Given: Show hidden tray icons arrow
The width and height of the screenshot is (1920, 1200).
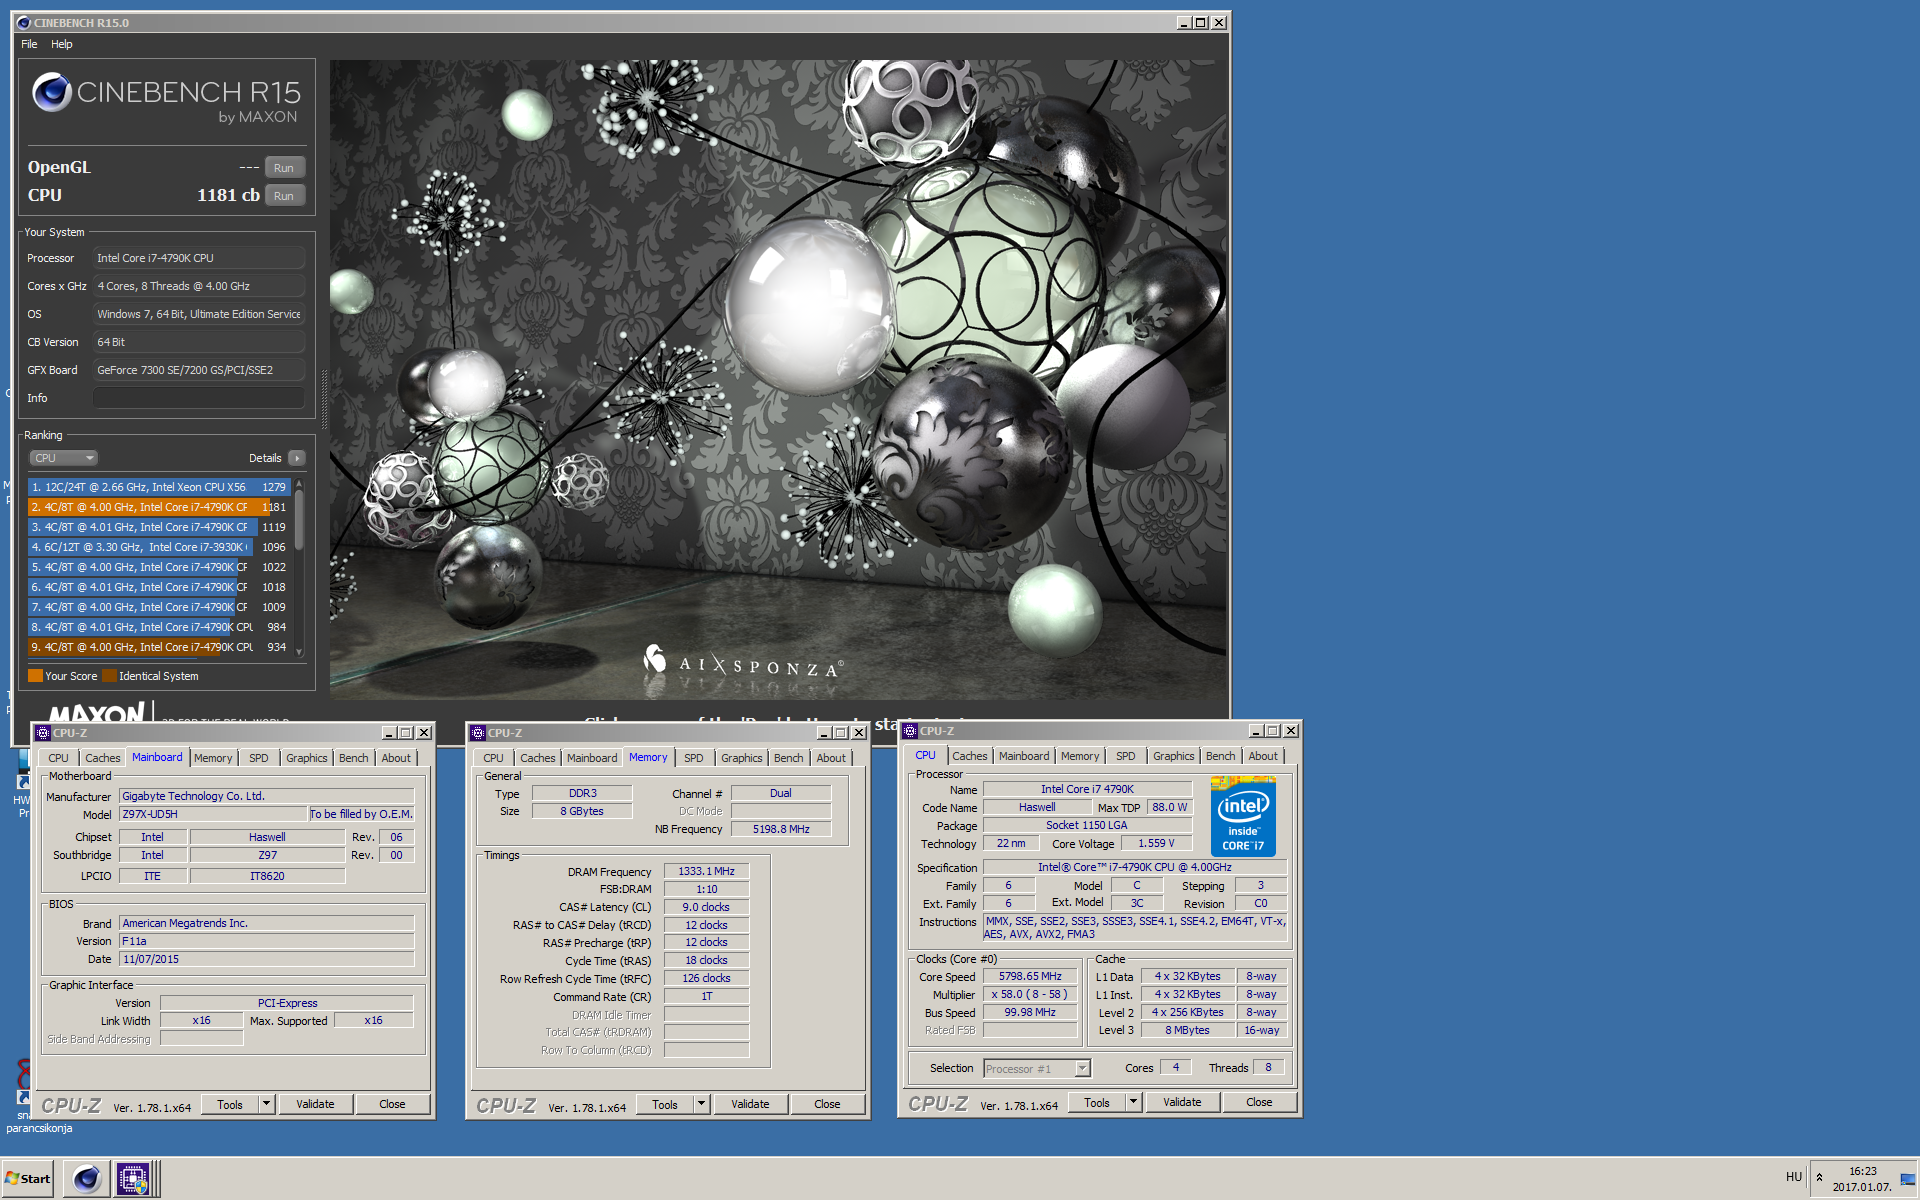Looking at the screenshot, I should coord(1819,1177).
